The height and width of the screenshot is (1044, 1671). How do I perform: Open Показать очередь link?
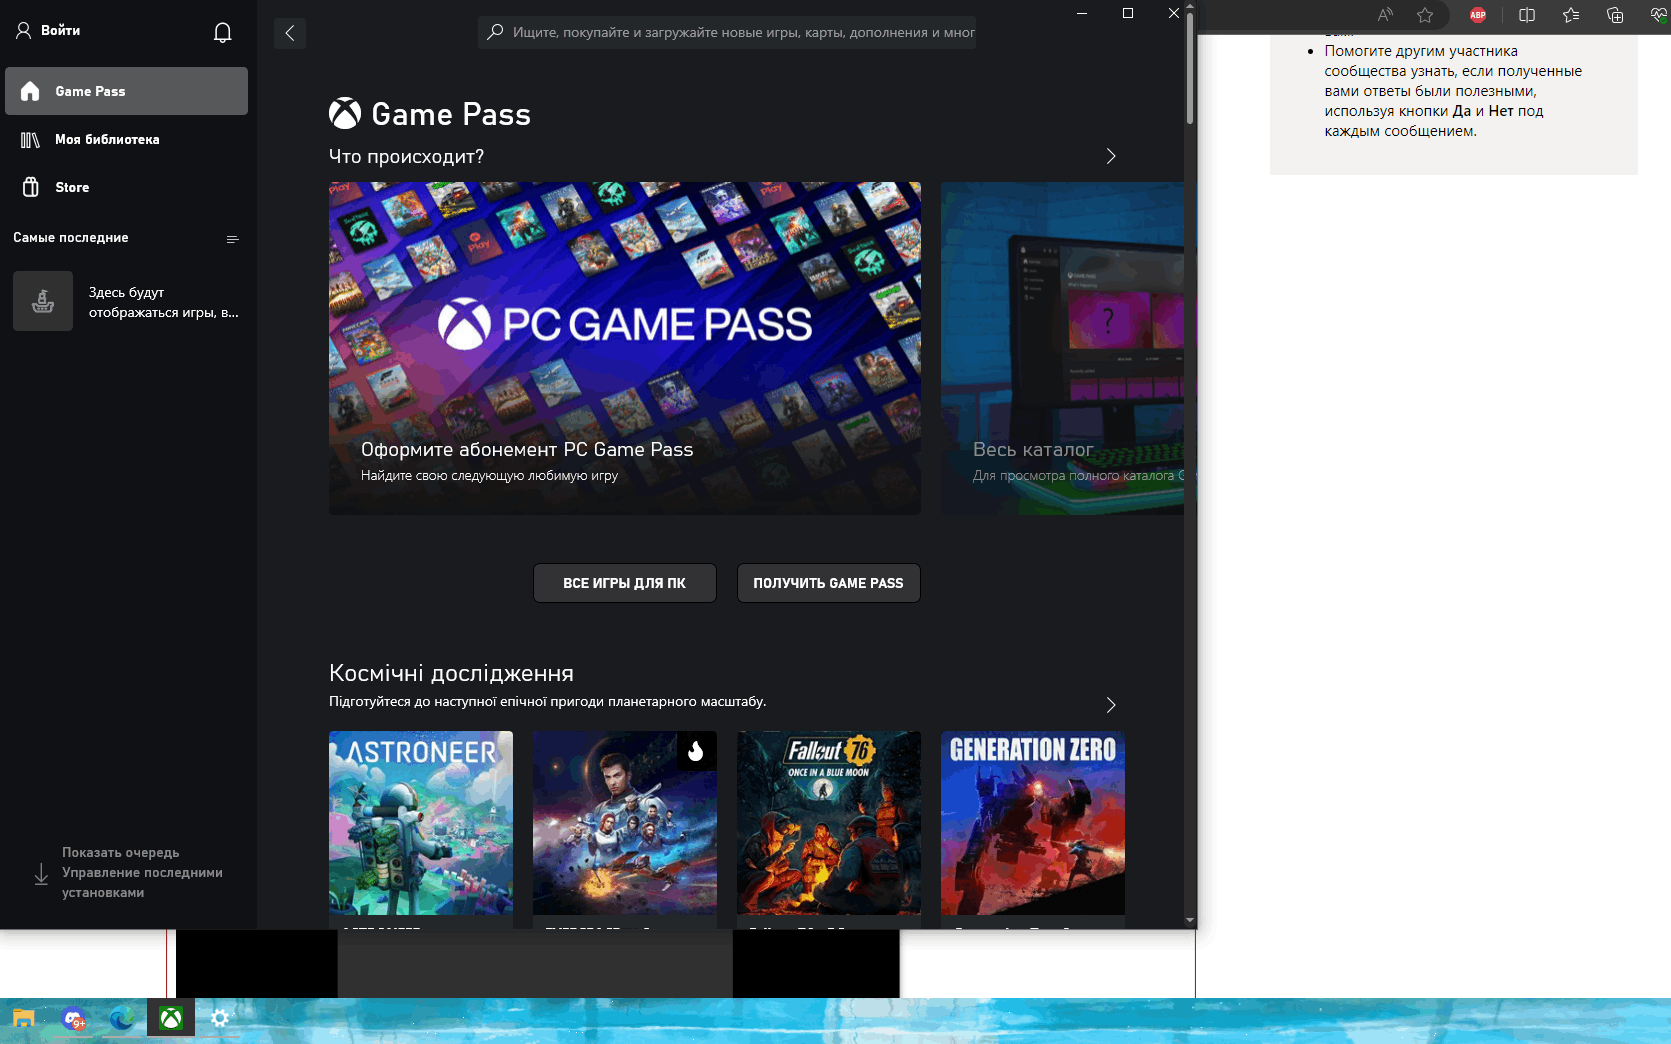[120, 852]
